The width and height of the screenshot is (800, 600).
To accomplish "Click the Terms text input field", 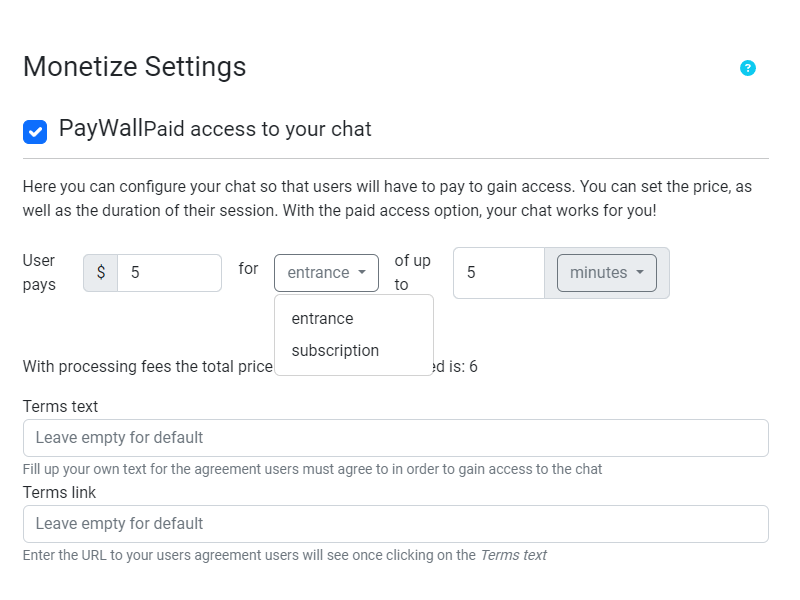I will click(395, 437).
